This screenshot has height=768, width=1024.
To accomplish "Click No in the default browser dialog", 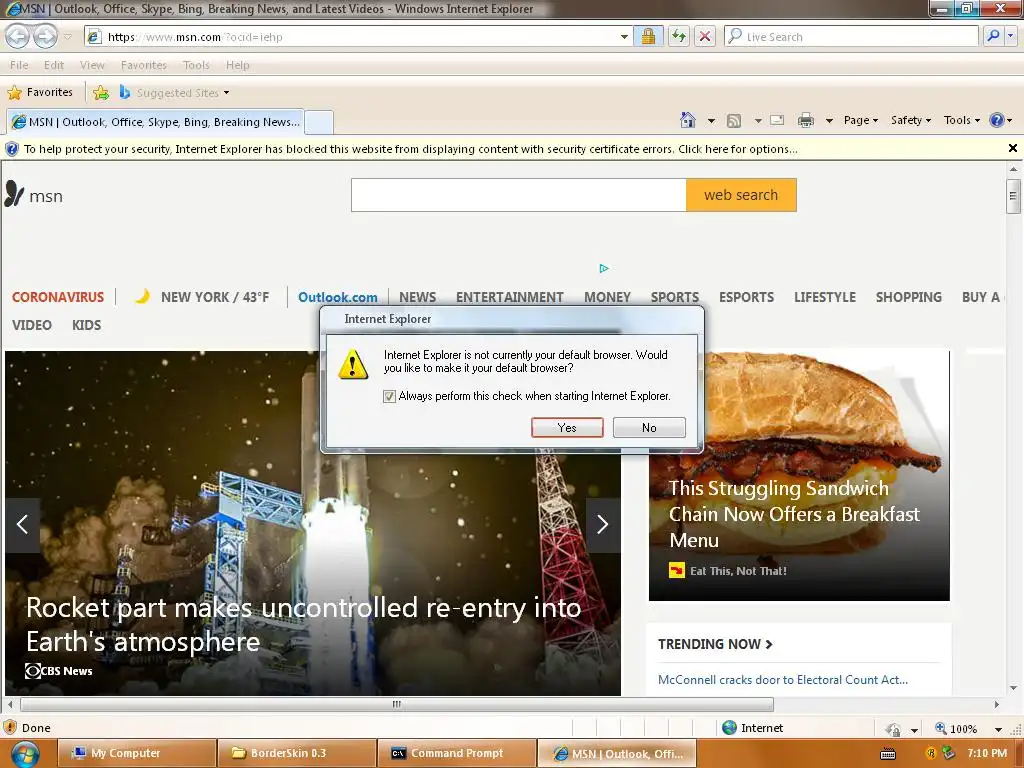I will click(649, 428).
